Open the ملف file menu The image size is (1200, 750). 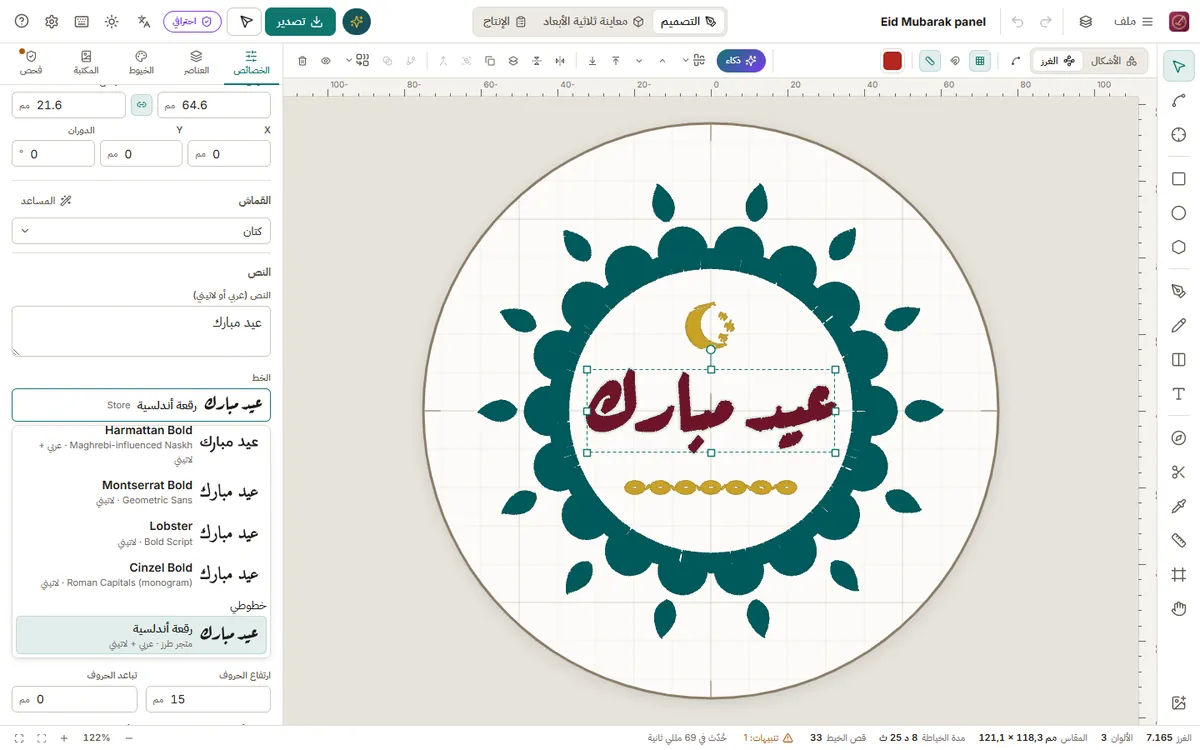point(1133,21)
